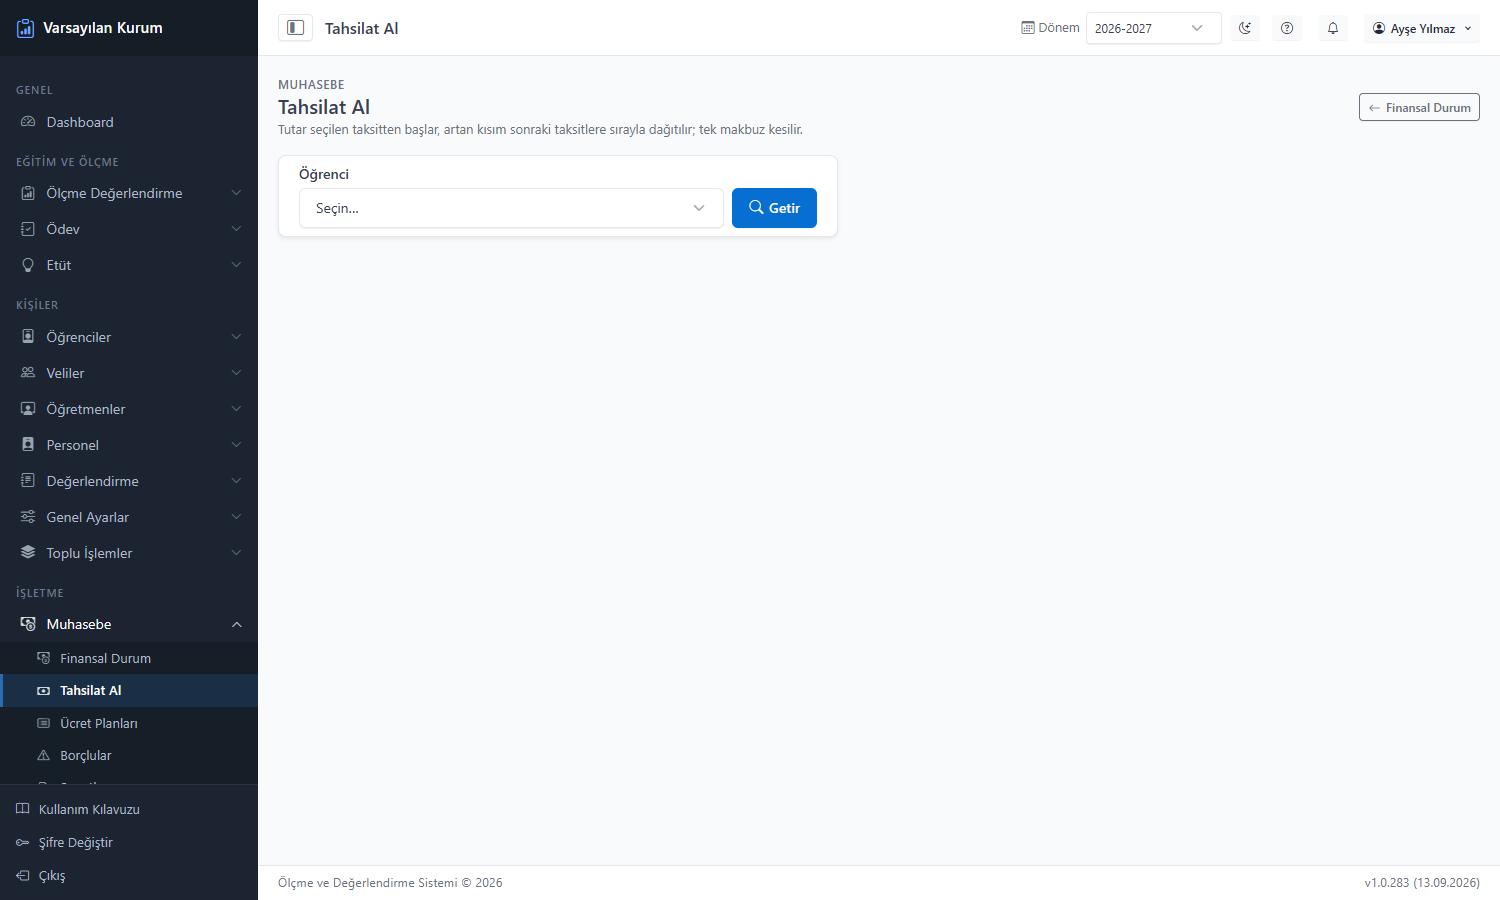The width and height of the screenshot is (1500, 900).
Task: Click the Dashboard gauge icon
Action: 28,122
